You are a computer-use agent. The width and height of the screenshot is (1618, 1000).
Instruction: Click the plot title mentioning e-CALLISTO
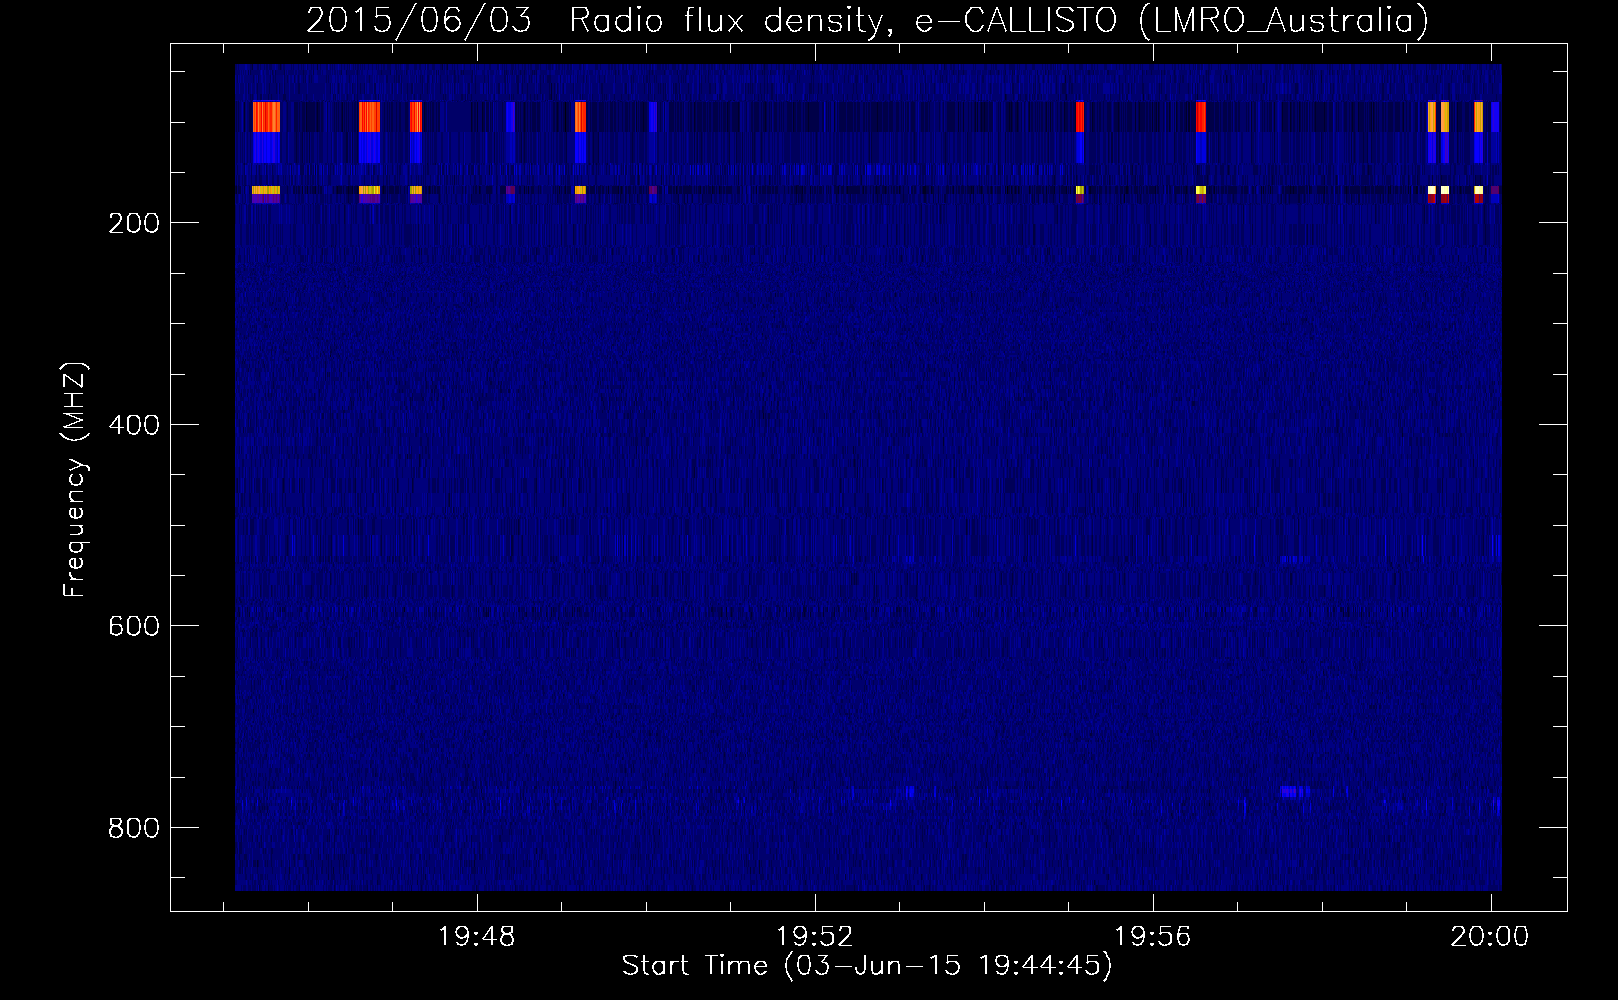[867, 20]
